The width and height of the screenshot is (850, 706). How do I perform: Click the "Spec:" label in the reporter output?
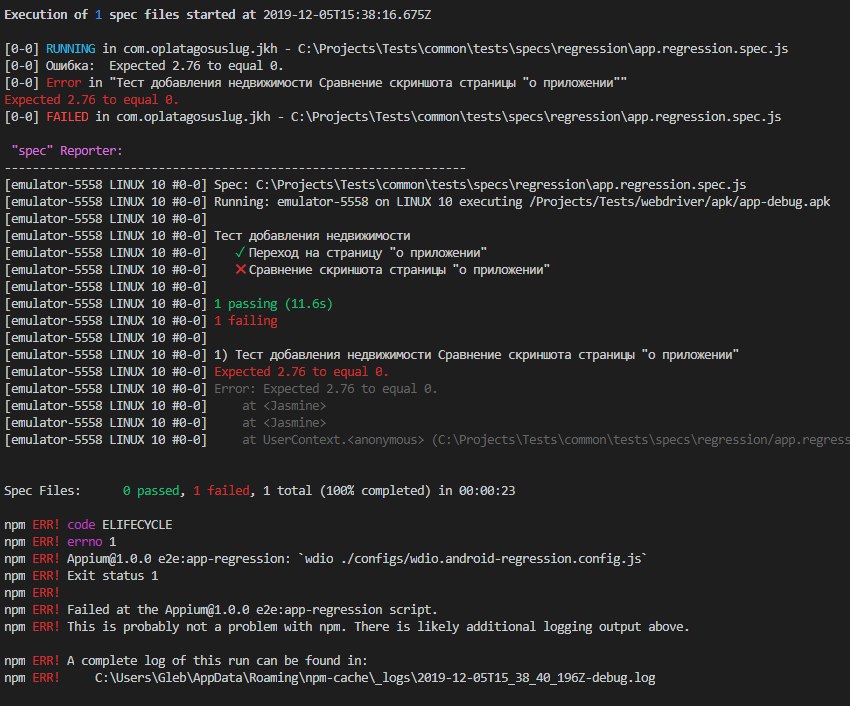click(x=231, y=185)
